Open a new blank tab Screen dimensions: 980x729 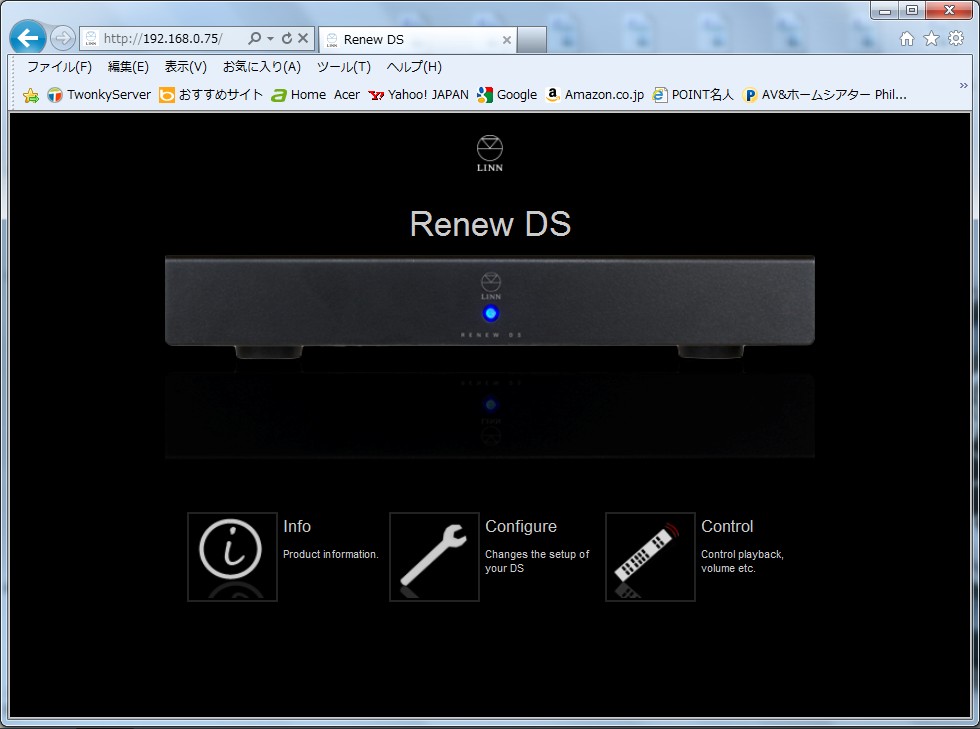[x=532, y=40]
